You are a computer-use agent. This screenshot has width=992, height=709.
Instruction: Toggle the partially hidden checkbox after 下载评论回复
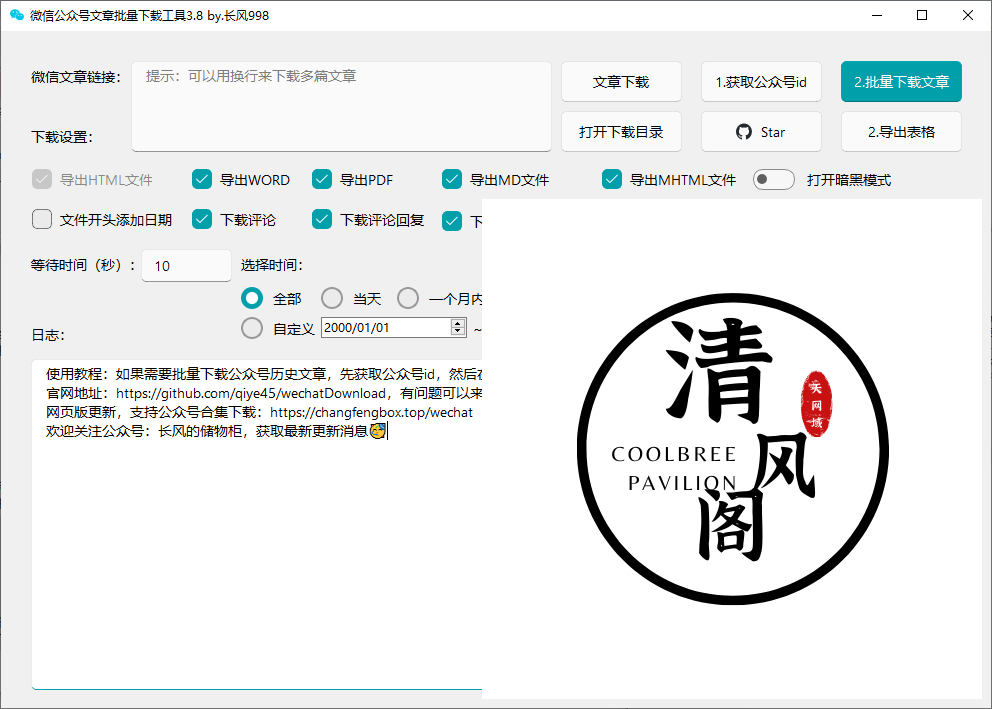pyautogui.click(x=452, y=221)
